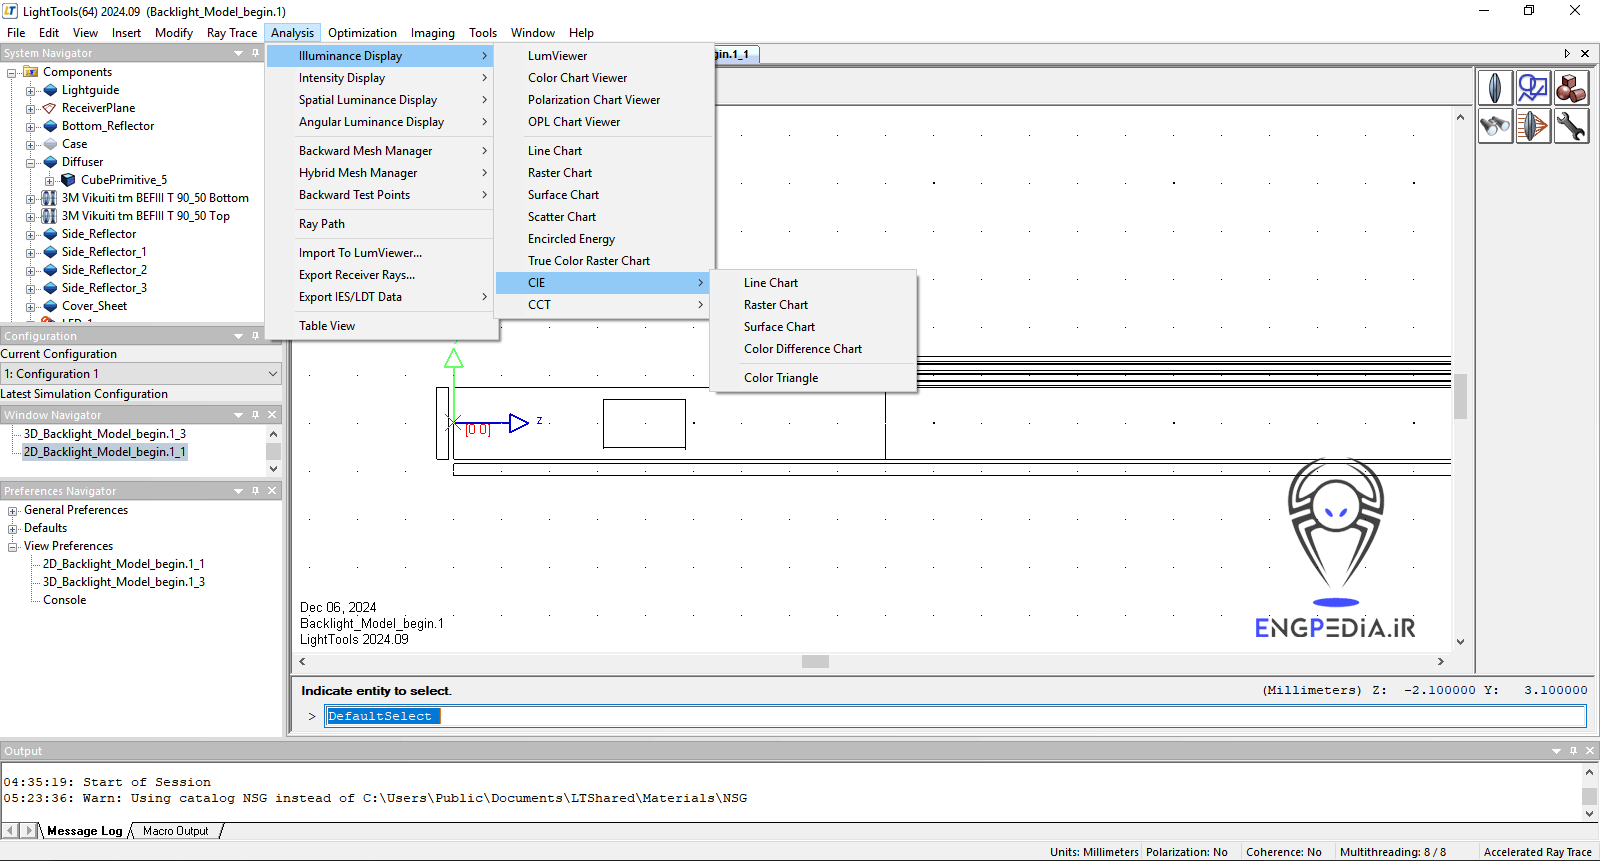
Task: Click the greyed Case solid icon
Action: tap(50, 144)
